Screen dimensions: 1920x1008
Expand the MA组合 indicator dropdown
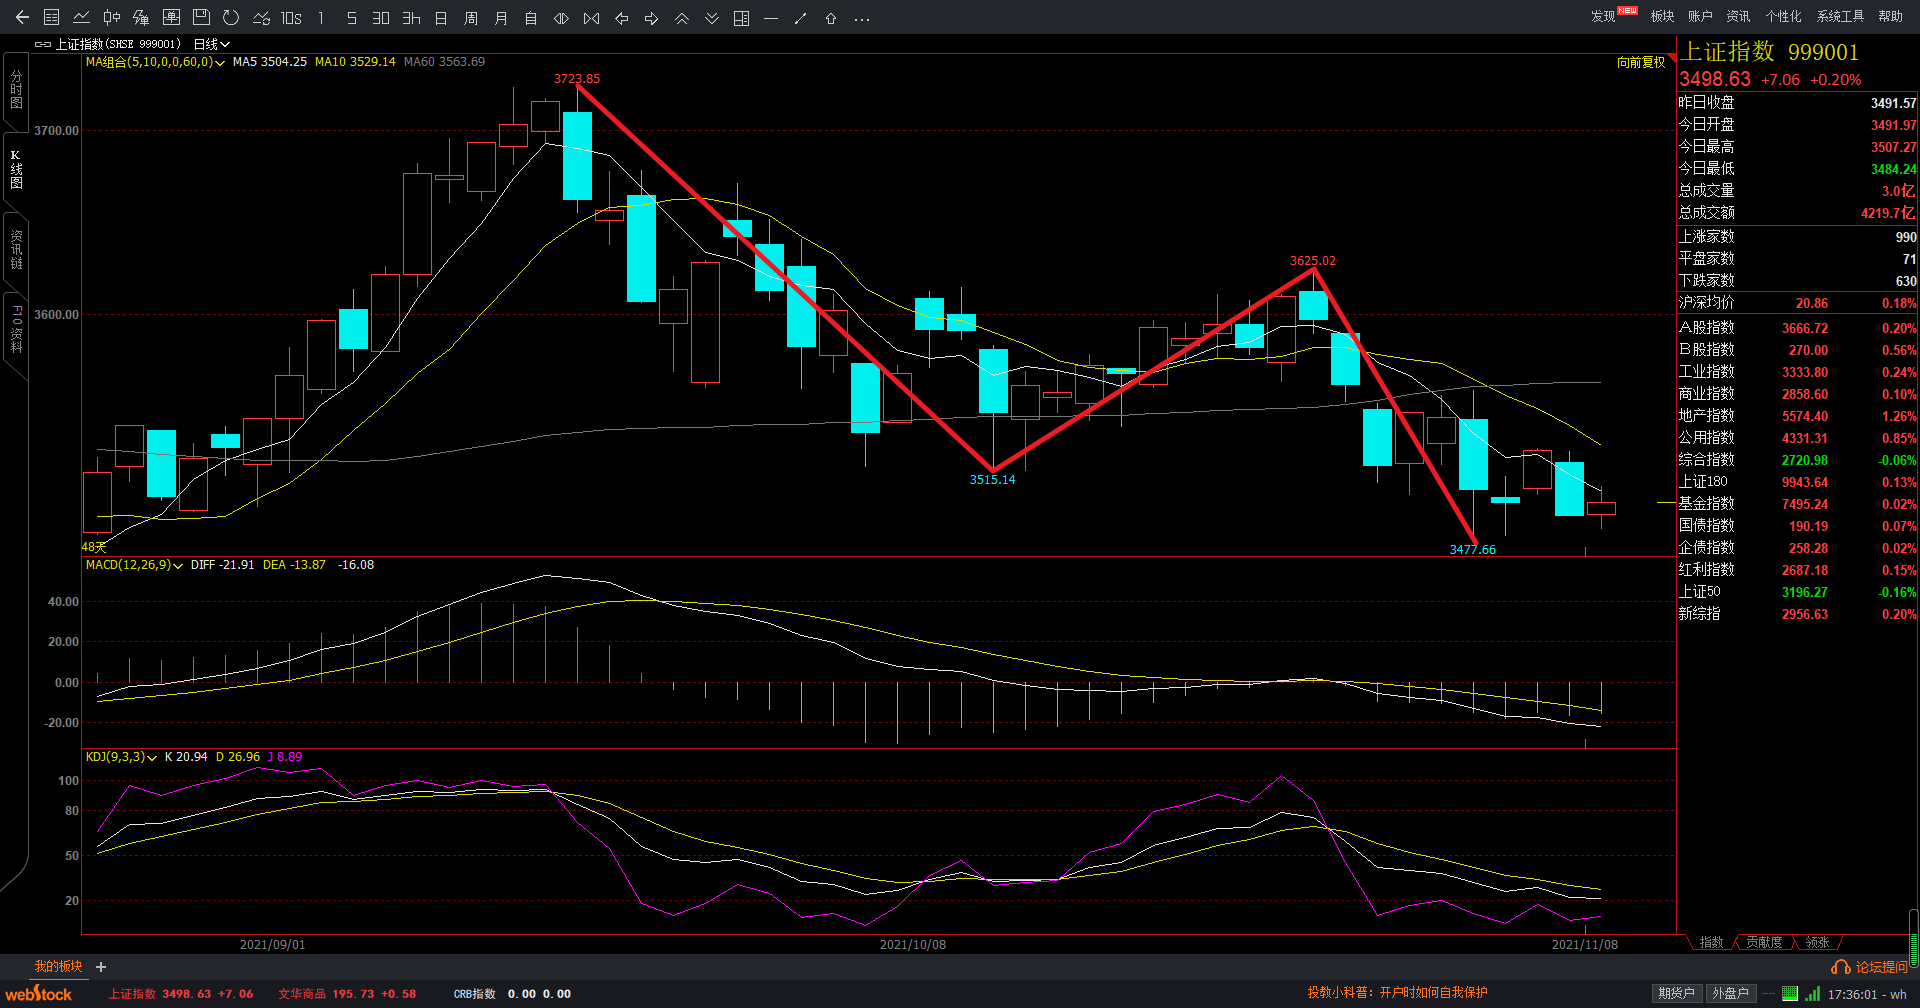pyautogui.click(x=219, y=62)
